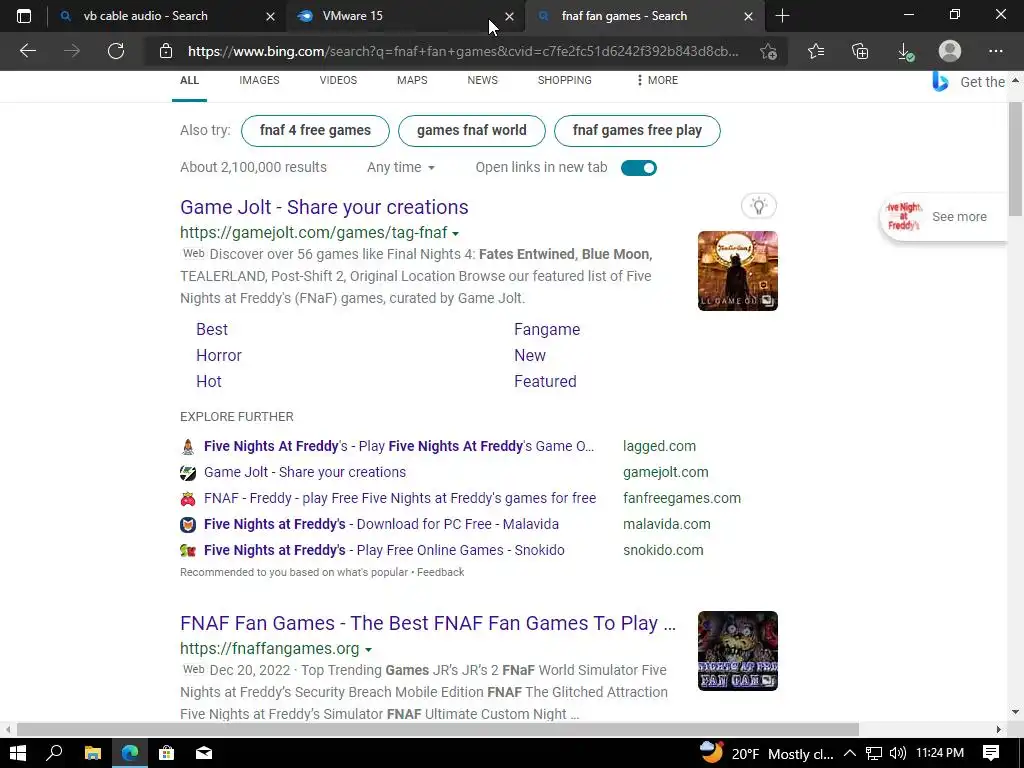1024x768 pixels.
Task: Open the network status icon
Action: click(874, 753)
